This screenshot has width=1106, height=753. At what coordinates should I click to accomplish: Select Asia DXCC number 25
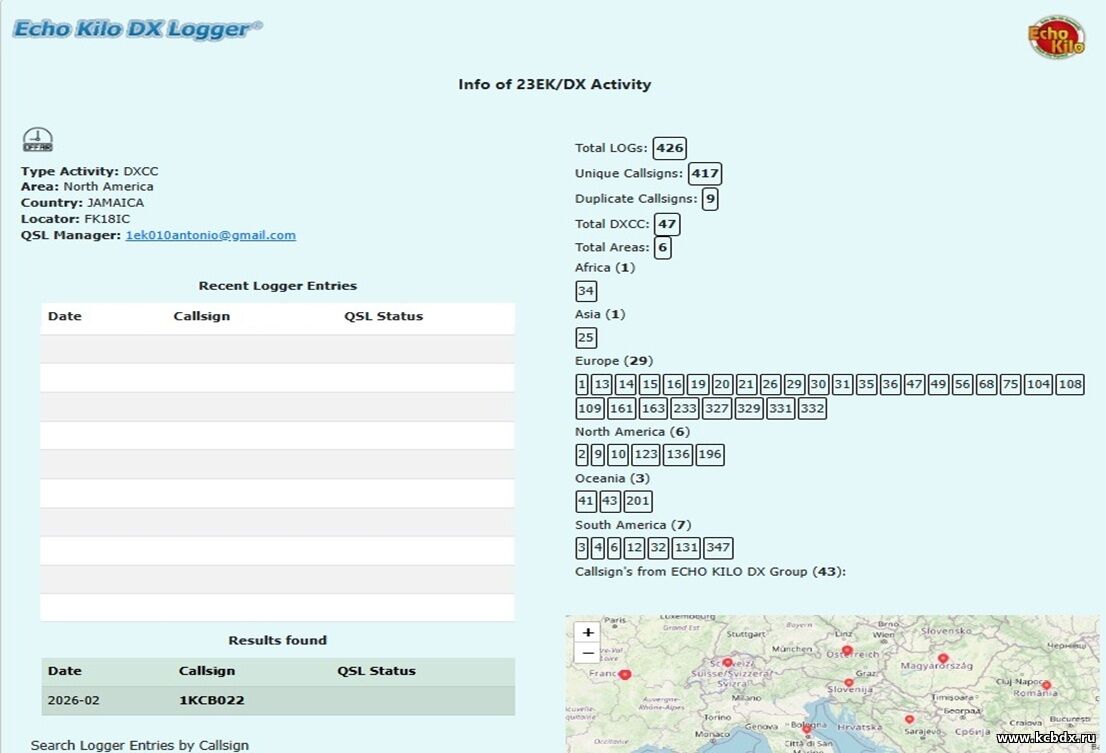tap(586, 338)
